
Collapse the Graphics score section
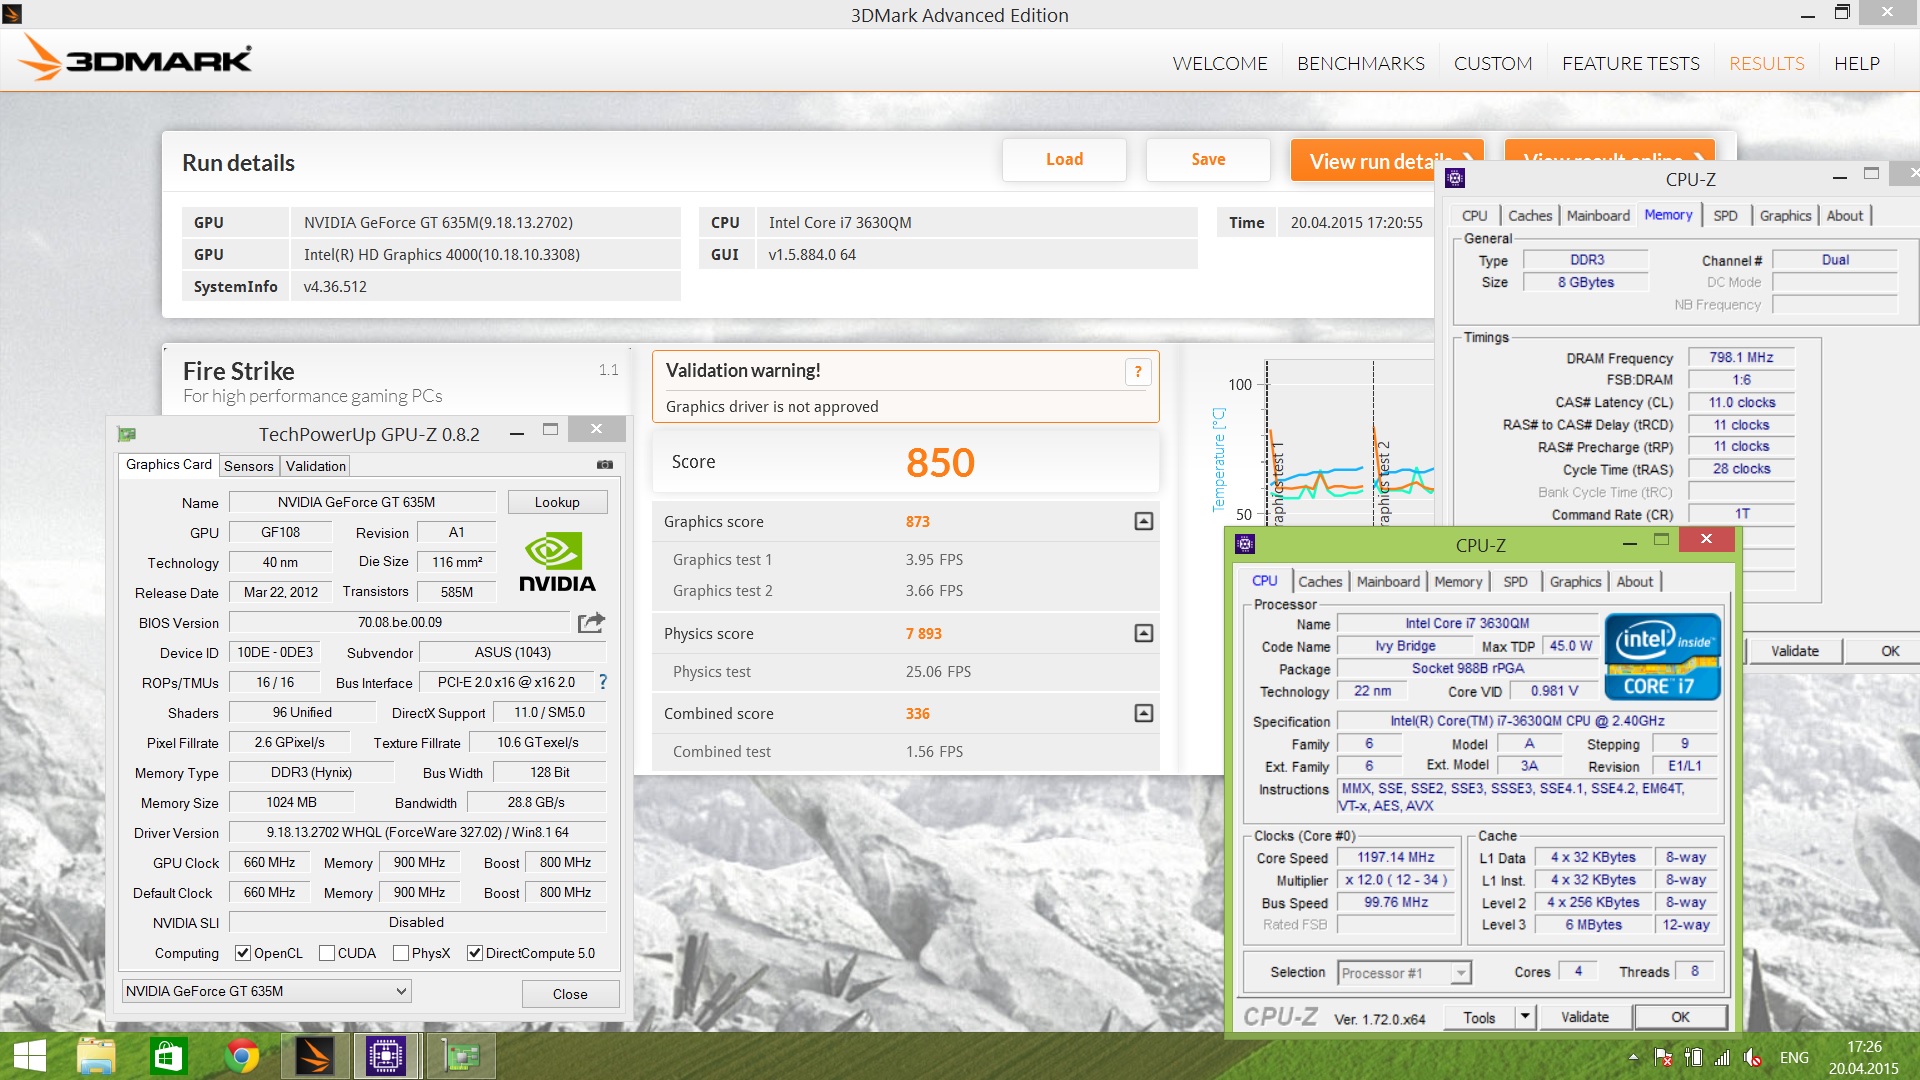pos(1144,521)
